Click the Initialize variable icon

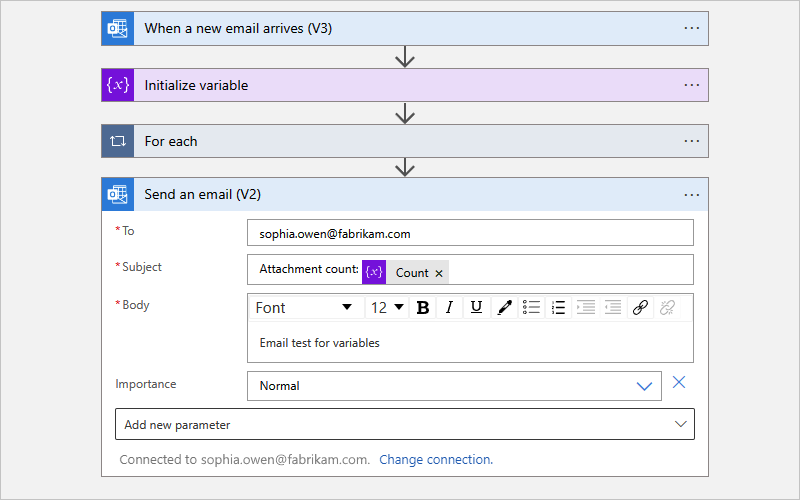pyautogui.click(x=118, y=85)
